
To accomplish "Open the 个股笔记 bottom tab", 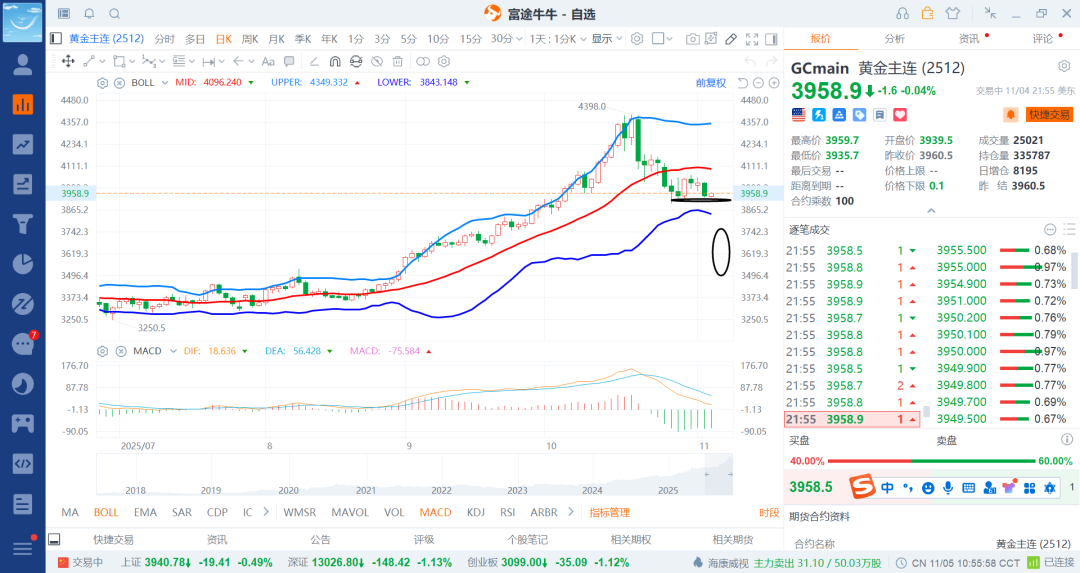I will [x=528, y=540].
